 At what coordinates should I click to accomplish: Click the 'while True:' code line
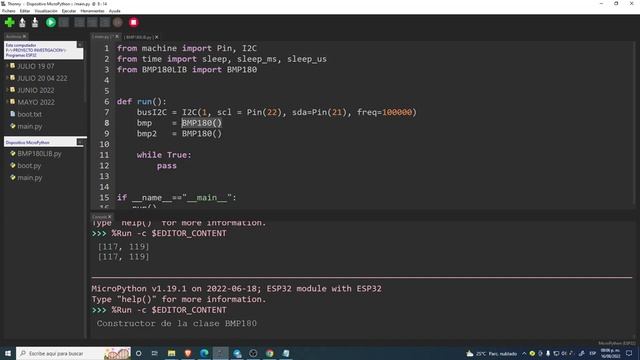164,155
